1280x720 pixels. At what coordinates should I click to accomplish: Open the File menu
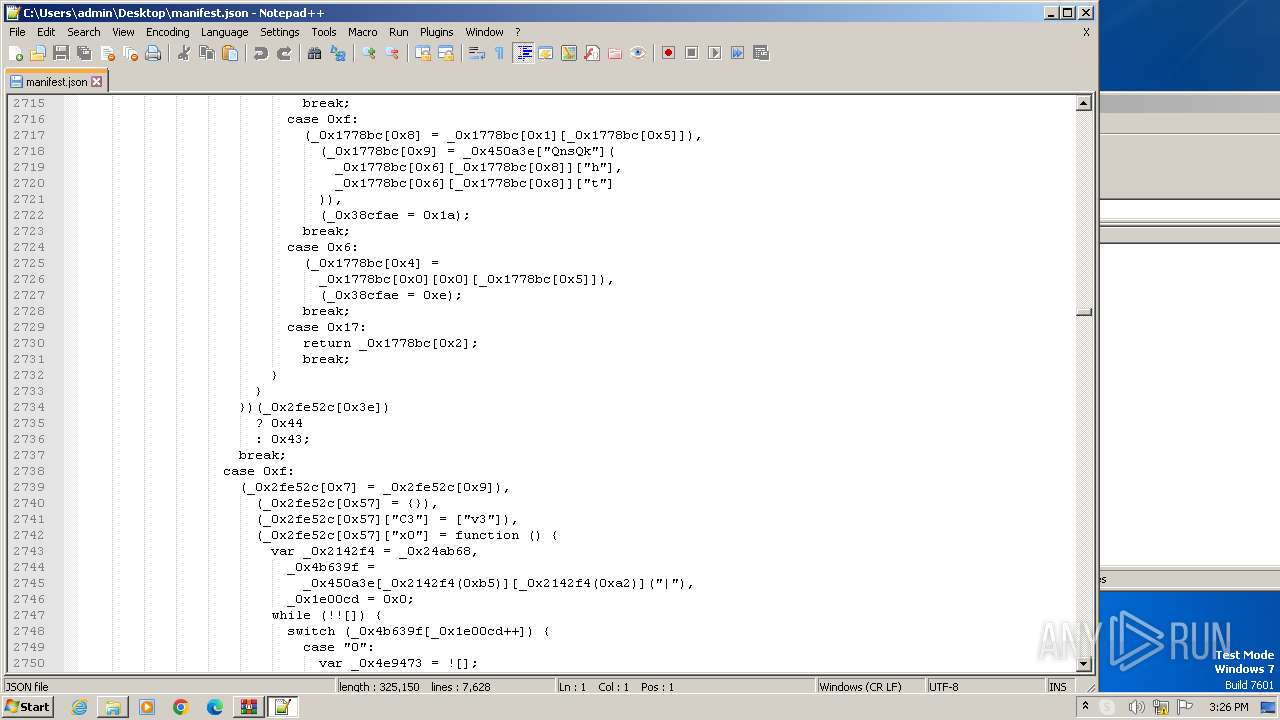tap(17, 32)
